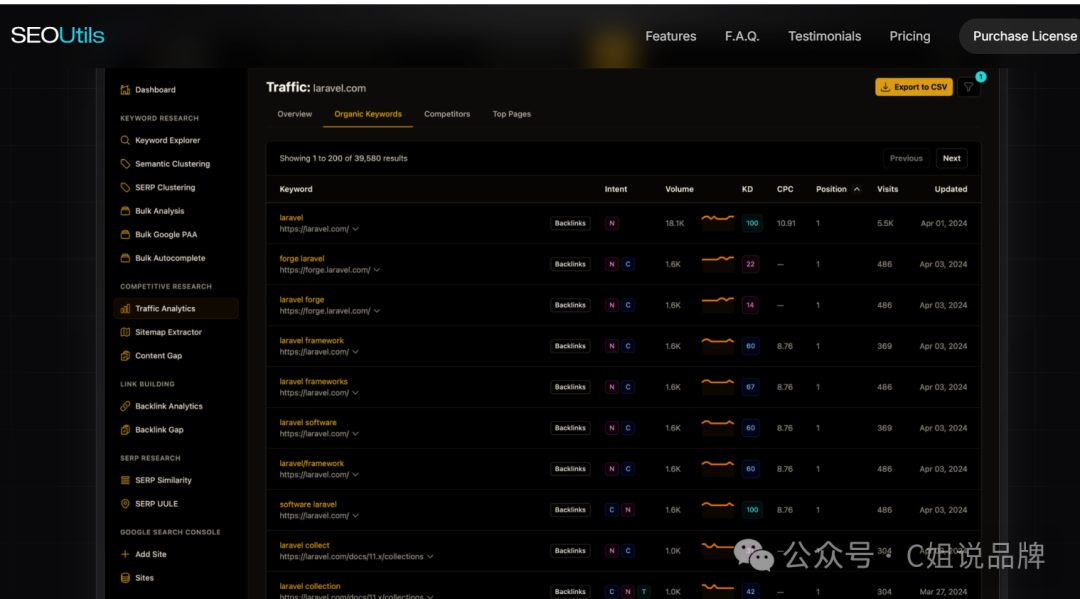
Task: Click the Purchase License button
Action: pyautogui.click(x=1020, y=36)
